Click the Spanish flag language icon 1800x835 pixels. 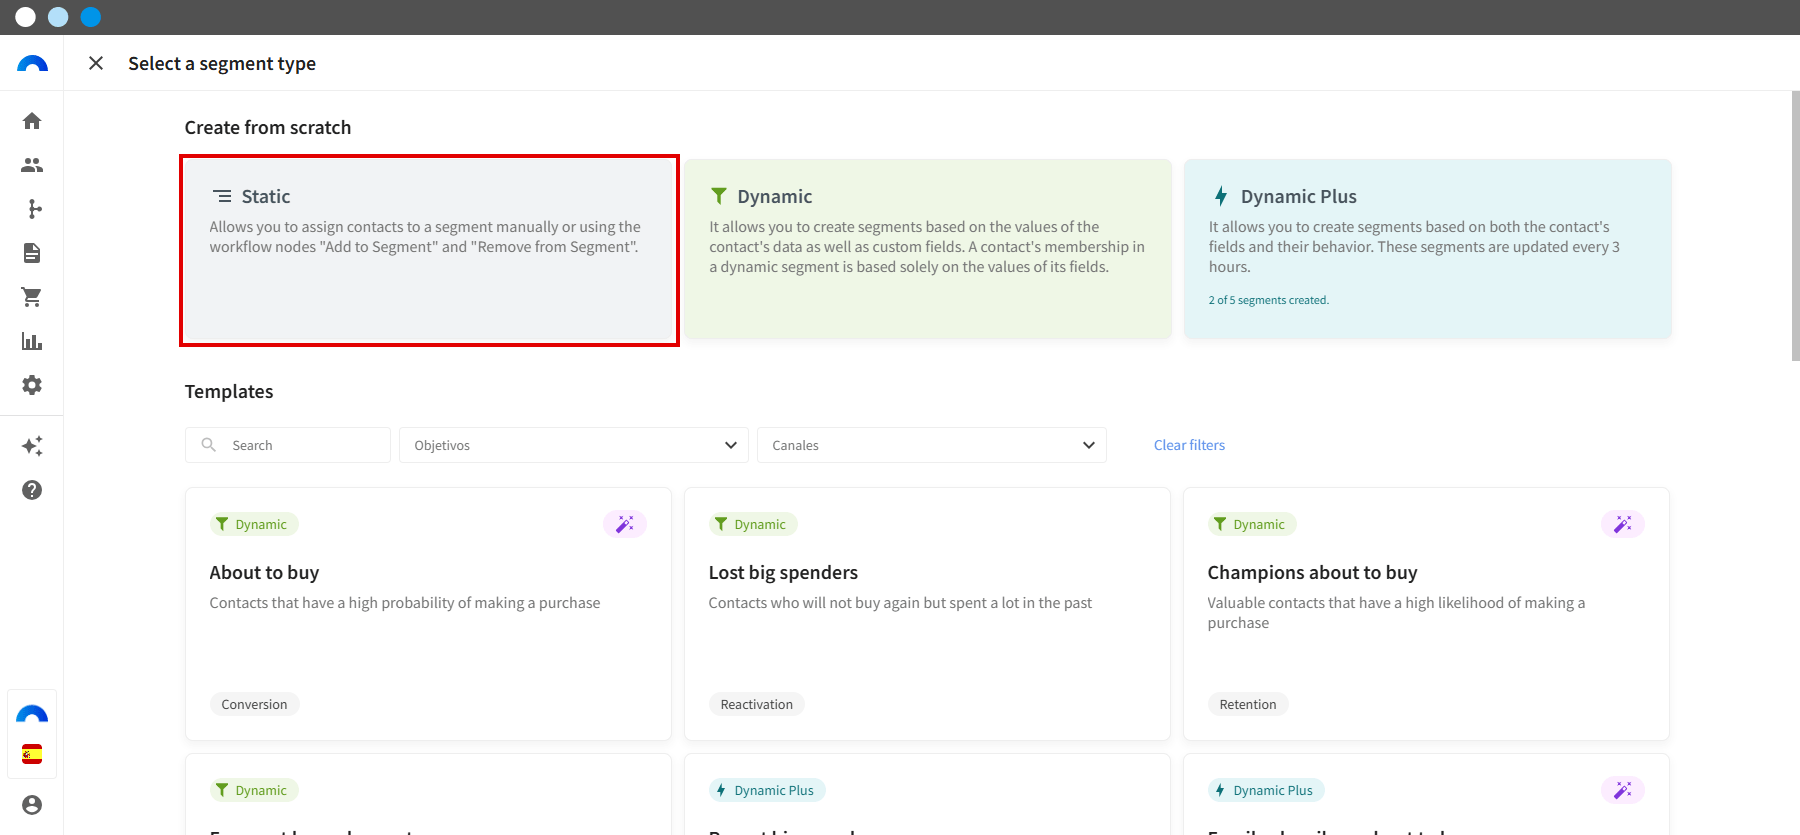(32, 754)
